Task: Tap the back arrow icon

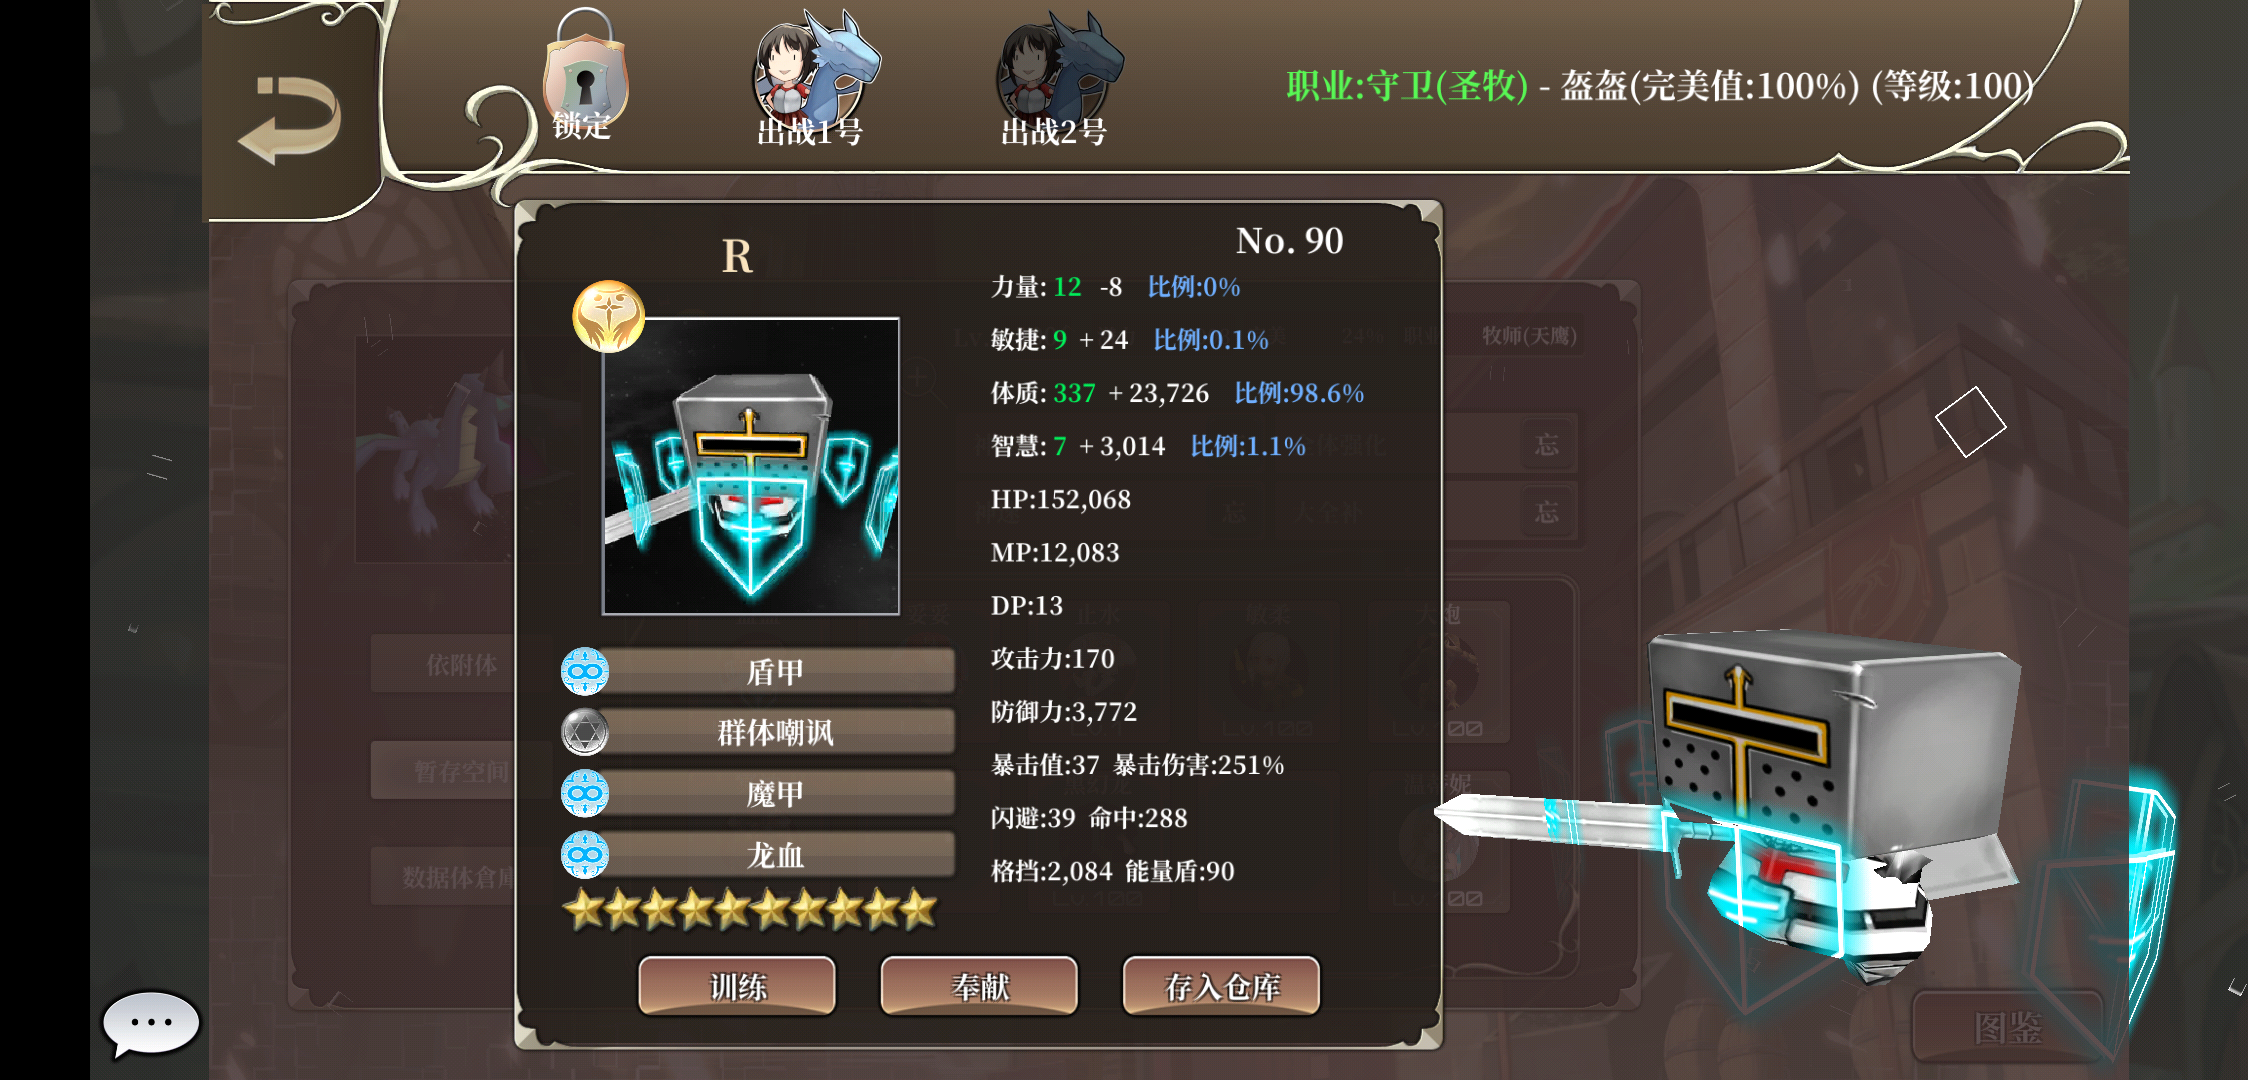Action: pyautogui.click(x=290, y=120)
